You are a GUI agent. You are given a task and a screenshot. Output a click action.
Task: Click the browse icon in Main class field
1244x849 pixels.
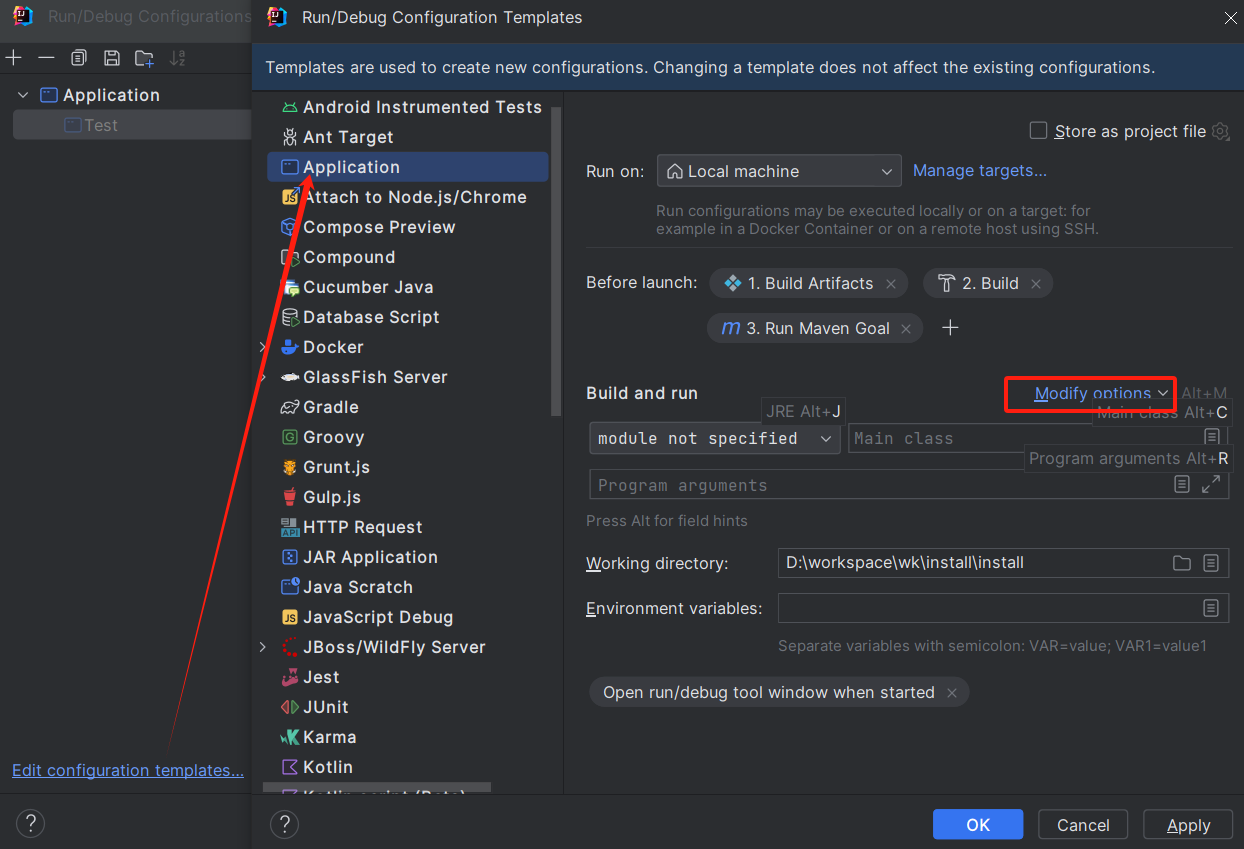click(1211, 437)
